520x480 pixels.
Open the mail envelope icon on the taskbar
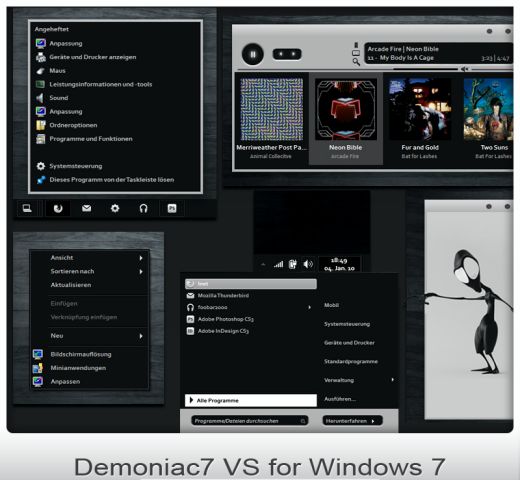point(86,208)
